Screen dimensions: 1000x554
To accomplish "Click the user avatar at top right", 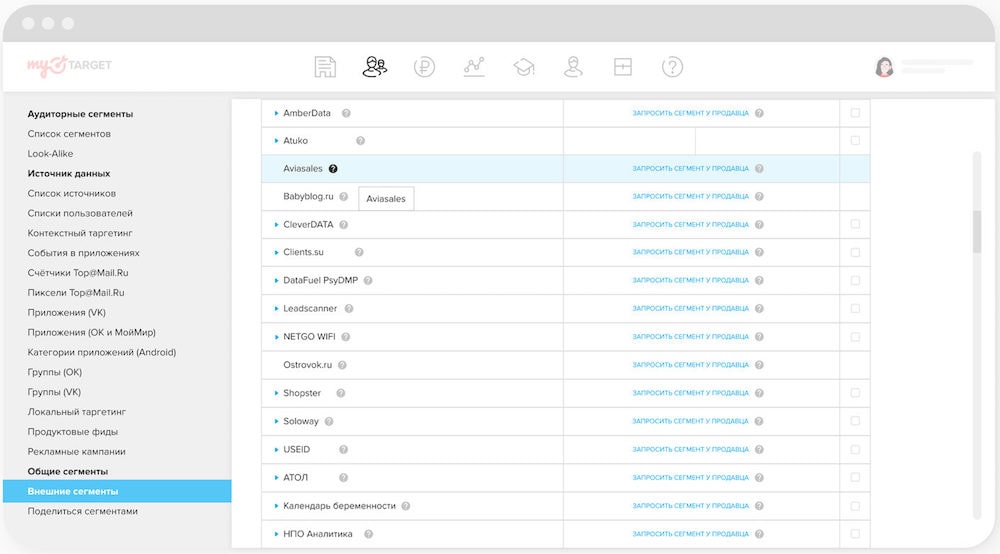I will [884, 67].
